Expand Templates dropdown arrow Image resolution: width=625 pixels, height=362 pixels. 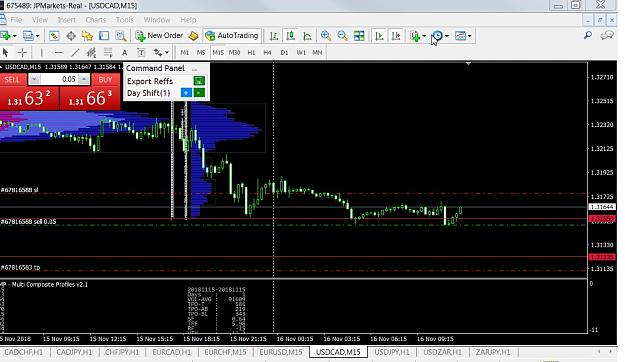tap(470, 36)
